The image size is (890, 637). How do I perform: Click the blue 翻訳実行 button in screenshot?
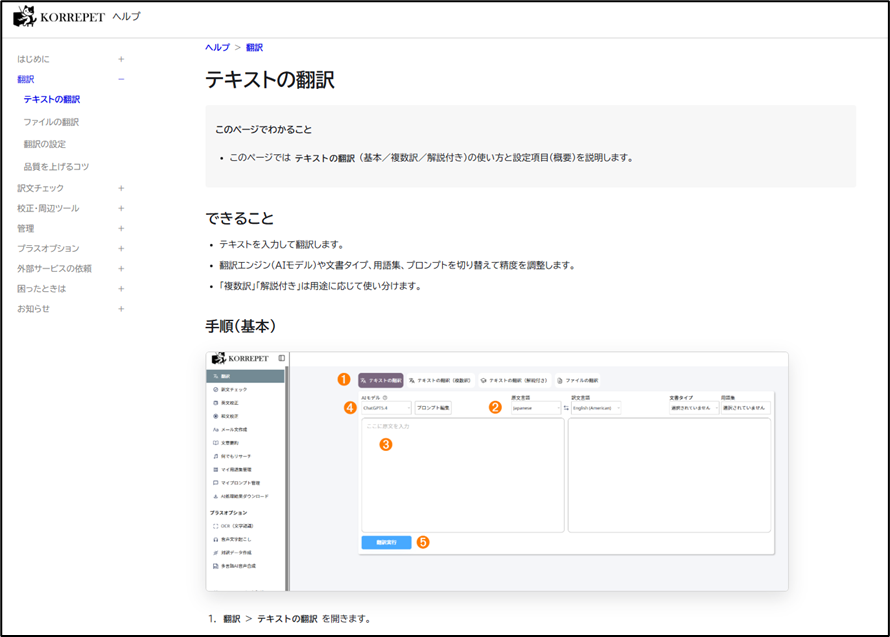(x=386, y=542)
